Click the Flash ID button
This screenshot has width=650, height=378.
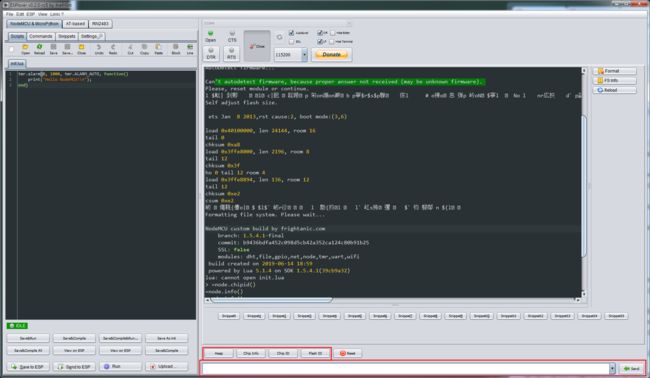[315, 354]
